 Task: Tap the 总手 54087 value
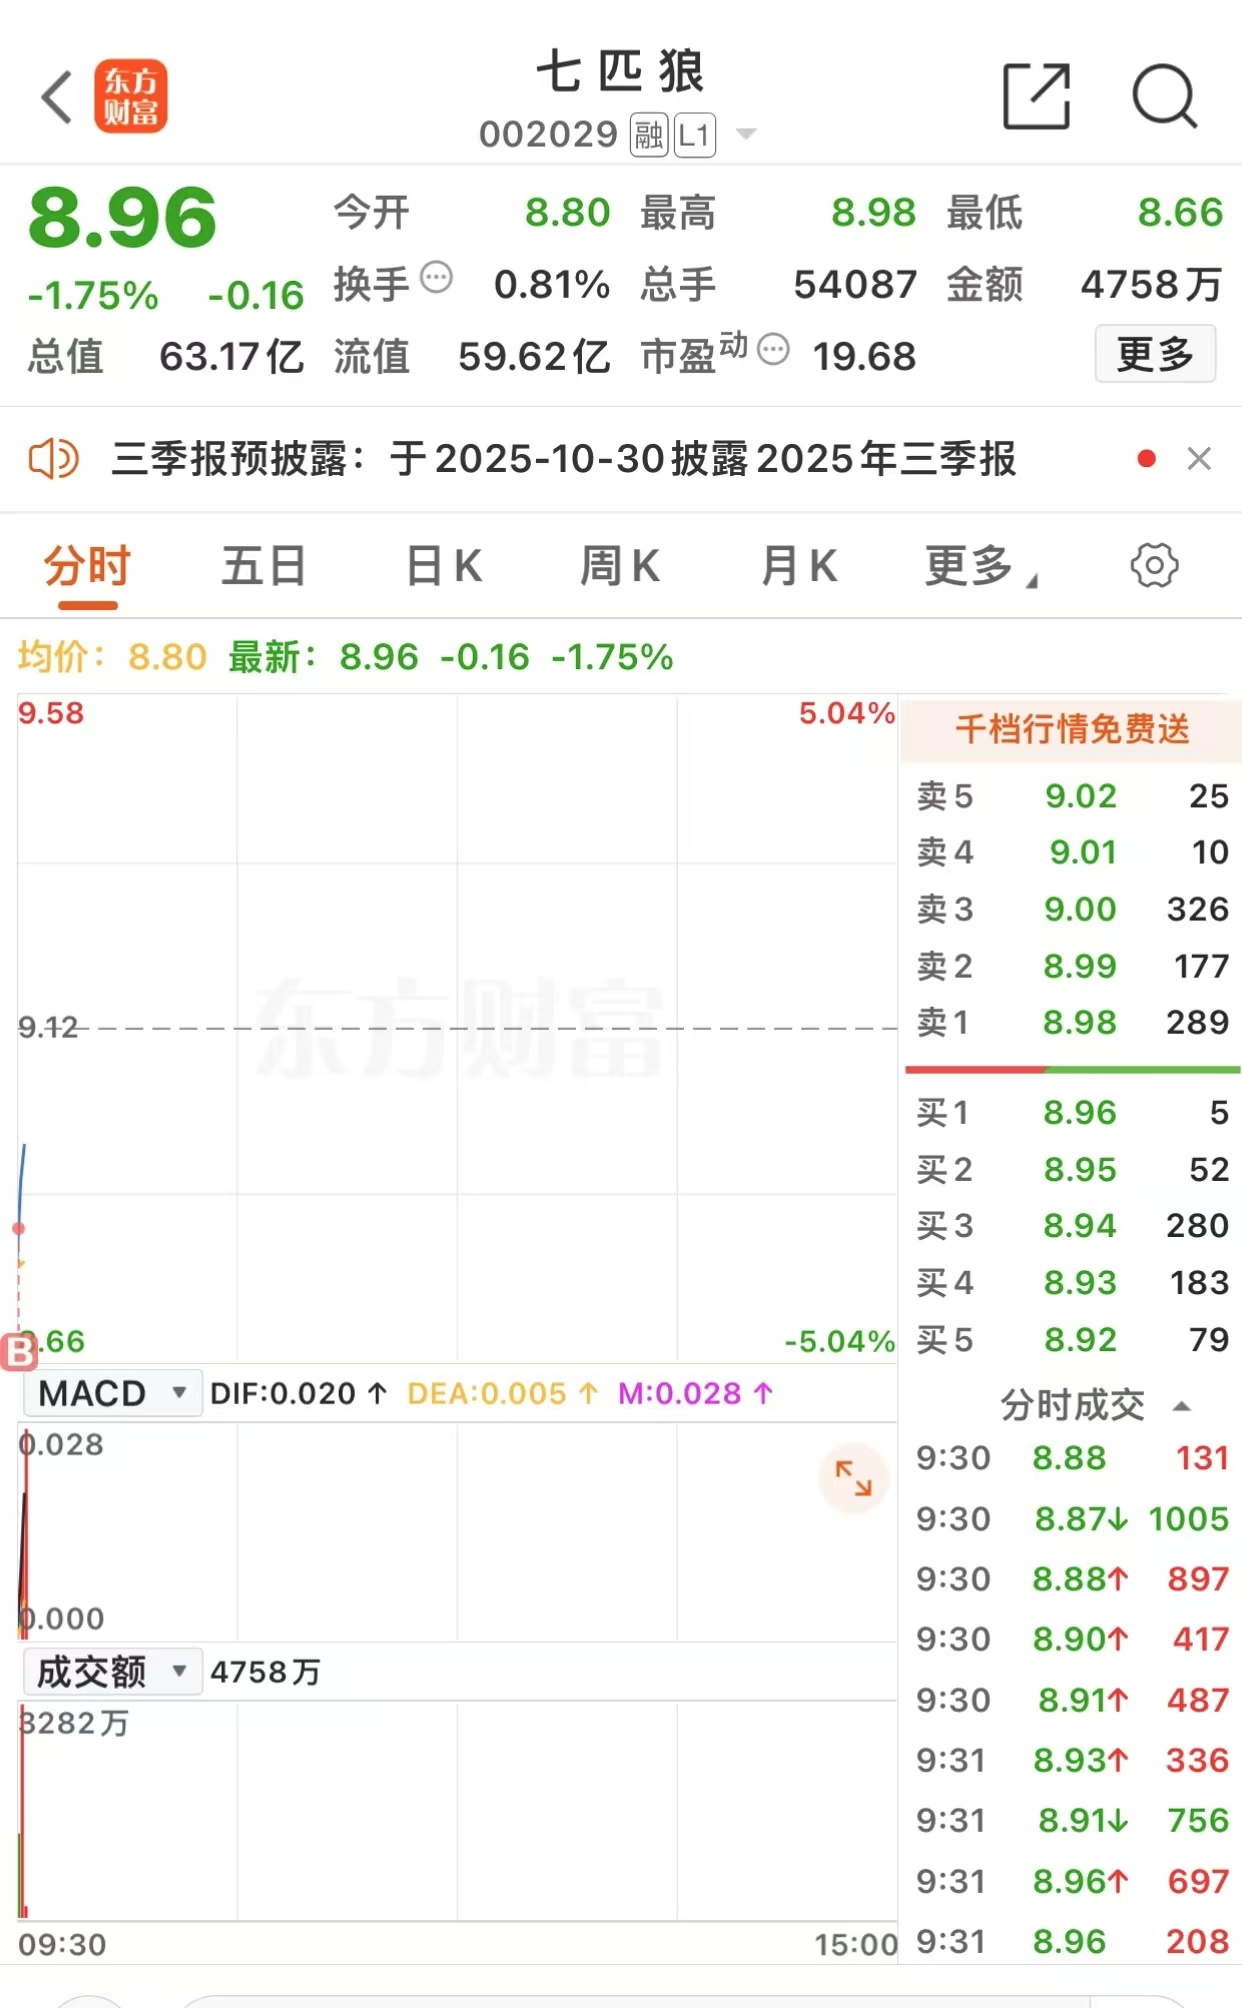(x=778, y=284)
